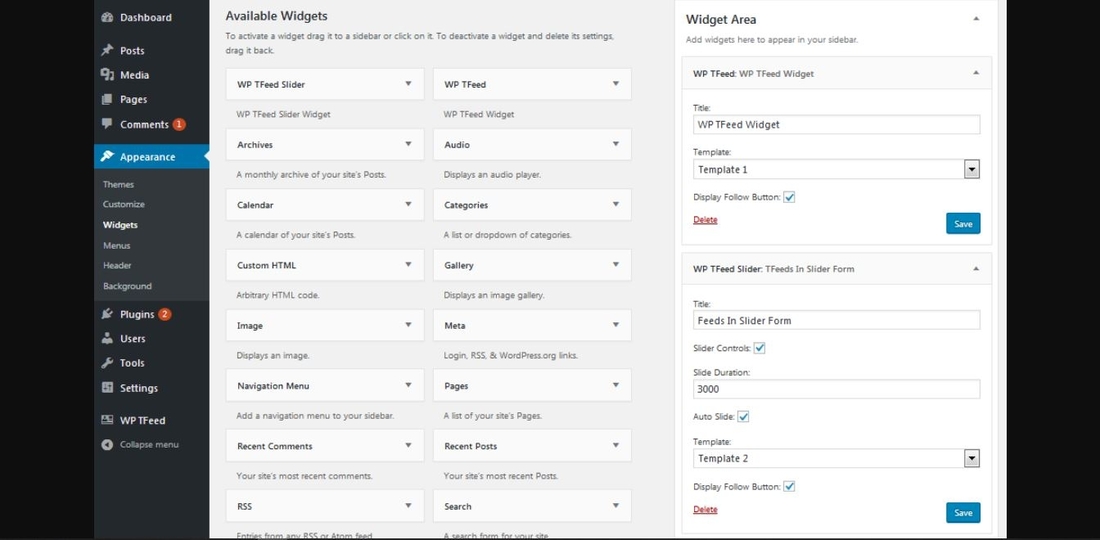Viewport: 1100px width, 540px height.
Task: Click the Slide Duration input field
Action: (836, 390)
